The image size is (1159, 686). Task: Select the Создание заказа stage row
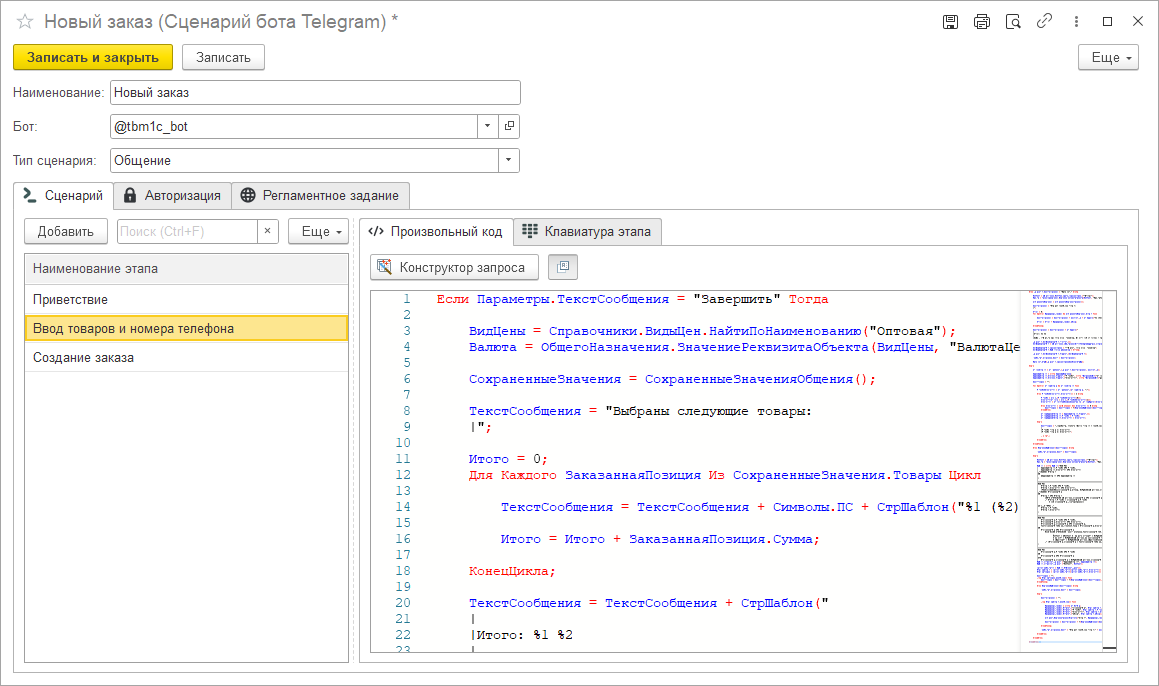tap(186, 358)
